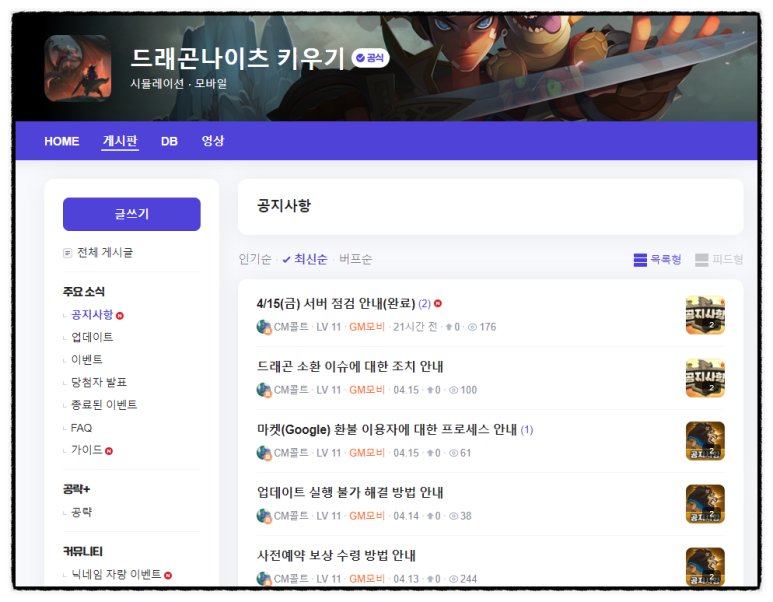The width and height of the screenshot is (773, 602).
Task: Open 전체 게시글 link
Action: 105,252
